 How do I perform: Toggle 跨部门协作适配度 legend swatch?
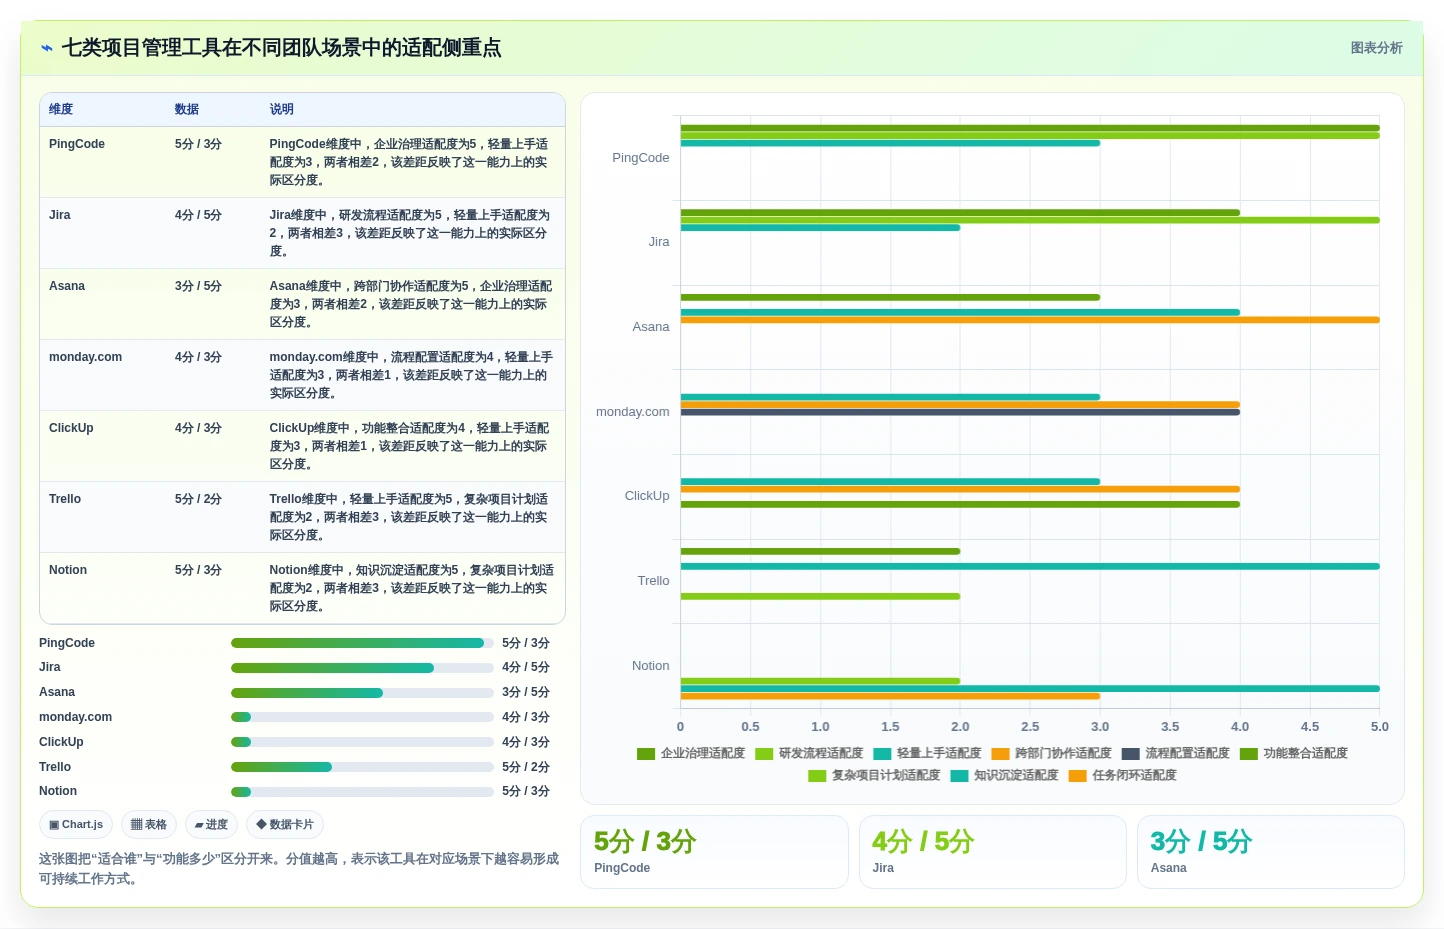click(1000, 754)
